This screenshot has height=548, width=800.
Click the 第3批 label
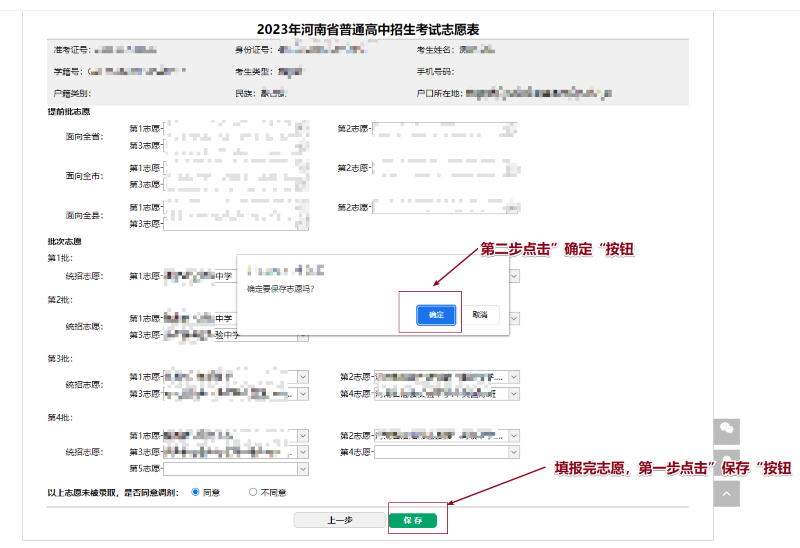(x=60, y=359)
